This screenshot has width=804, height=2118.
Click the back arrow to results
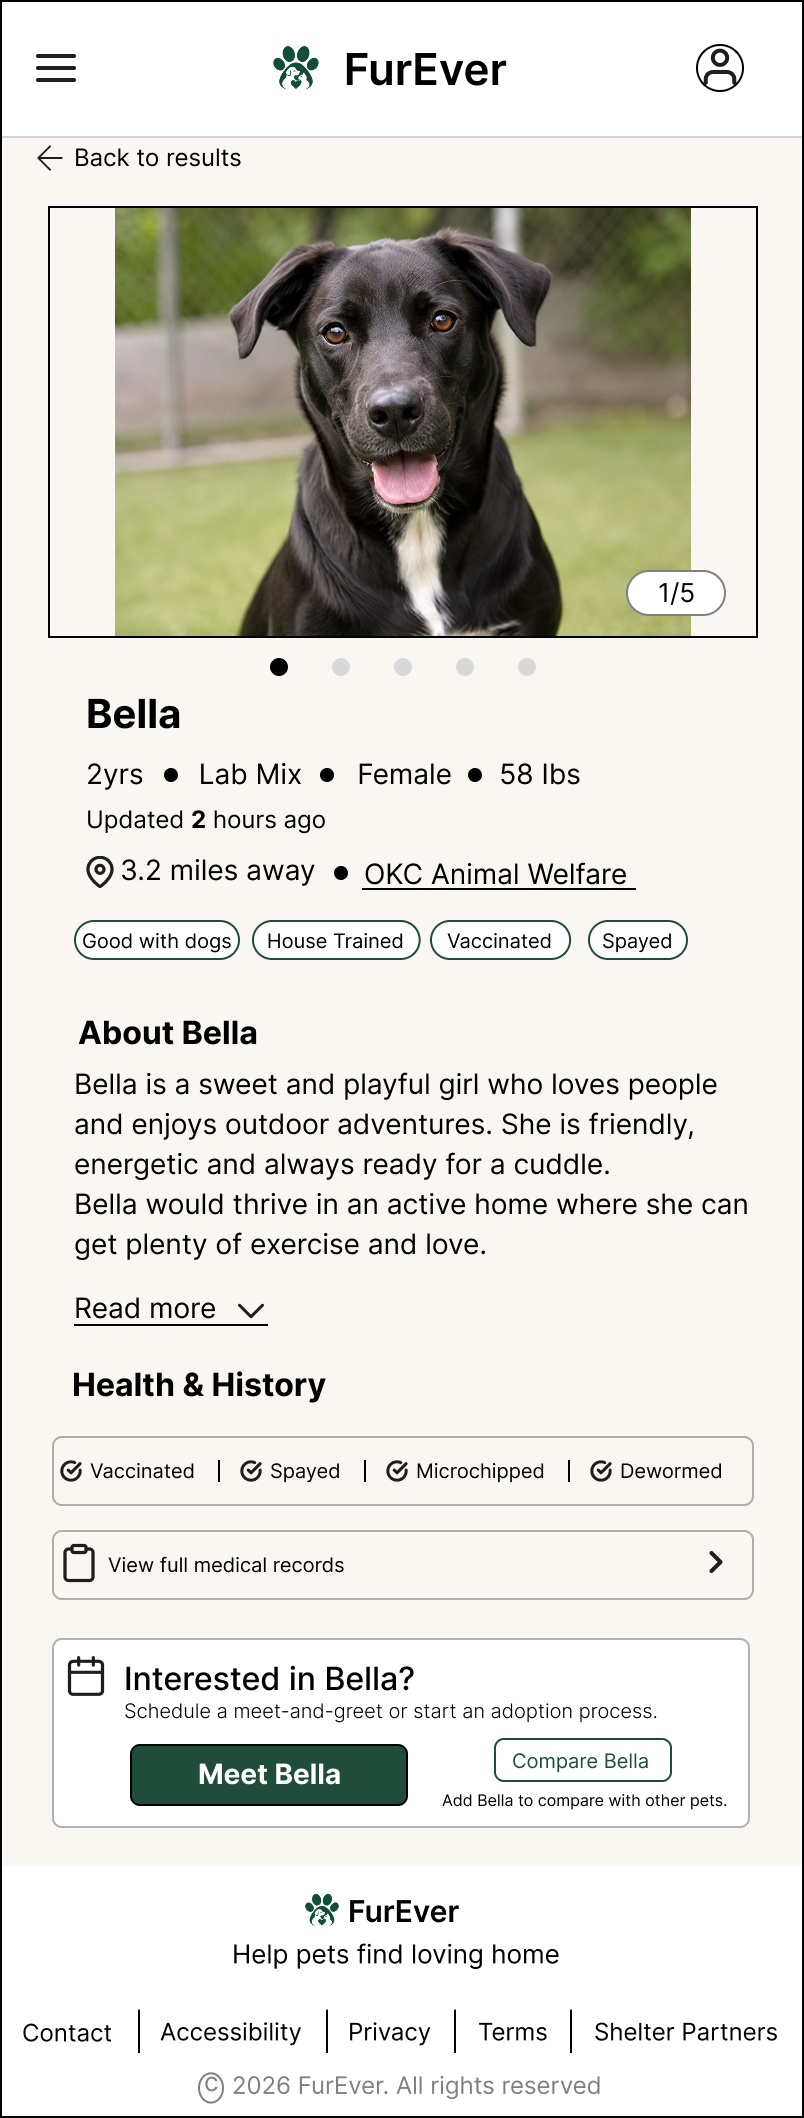tap(50, 158)
